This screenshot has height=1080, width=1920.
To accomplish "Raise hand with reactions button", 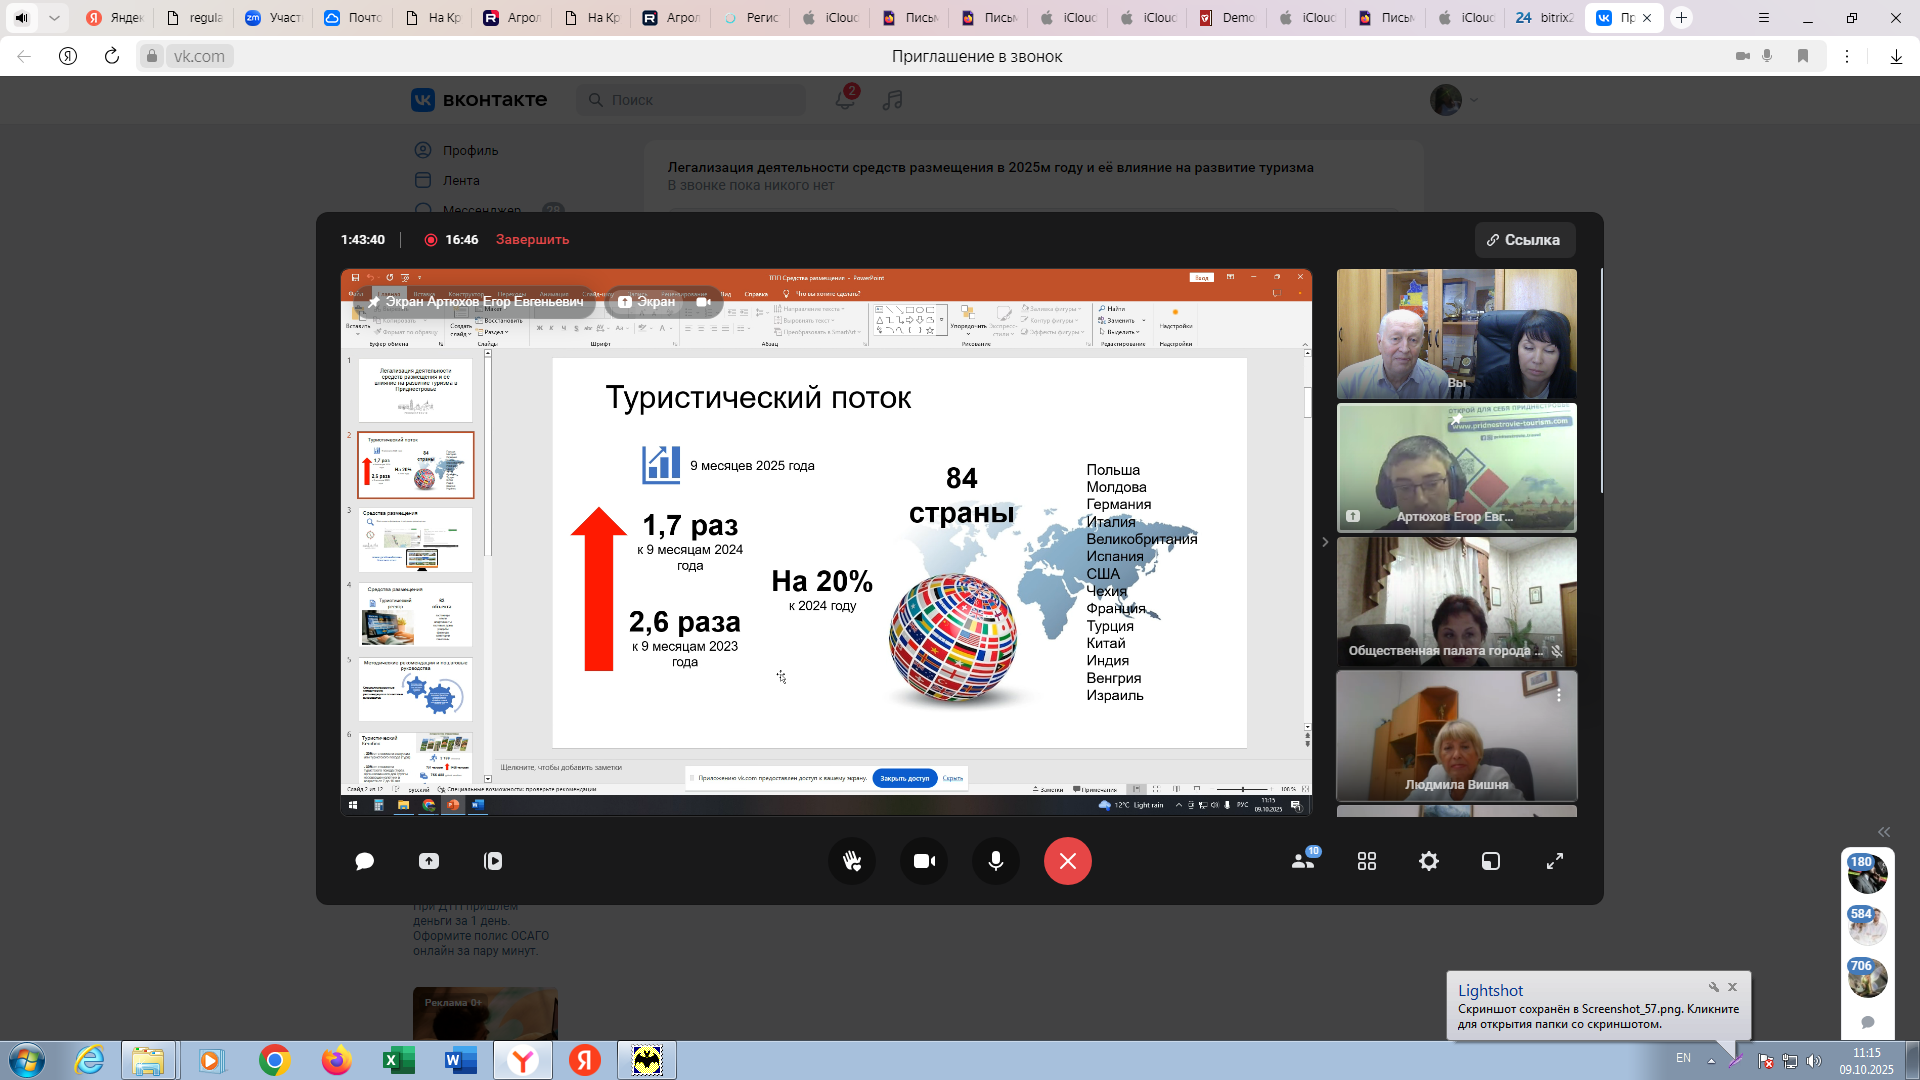I will click(852, 861).
